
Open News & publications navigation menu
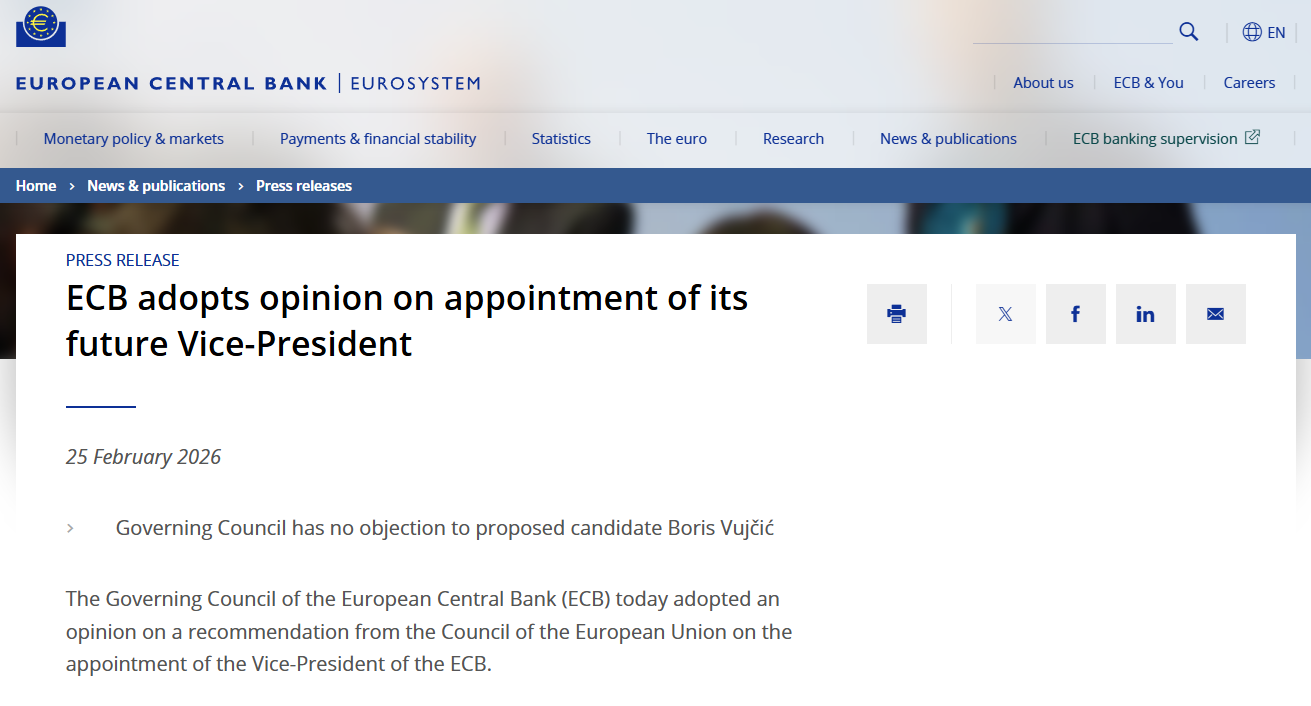pyautogui.click(x=948, y=139)
